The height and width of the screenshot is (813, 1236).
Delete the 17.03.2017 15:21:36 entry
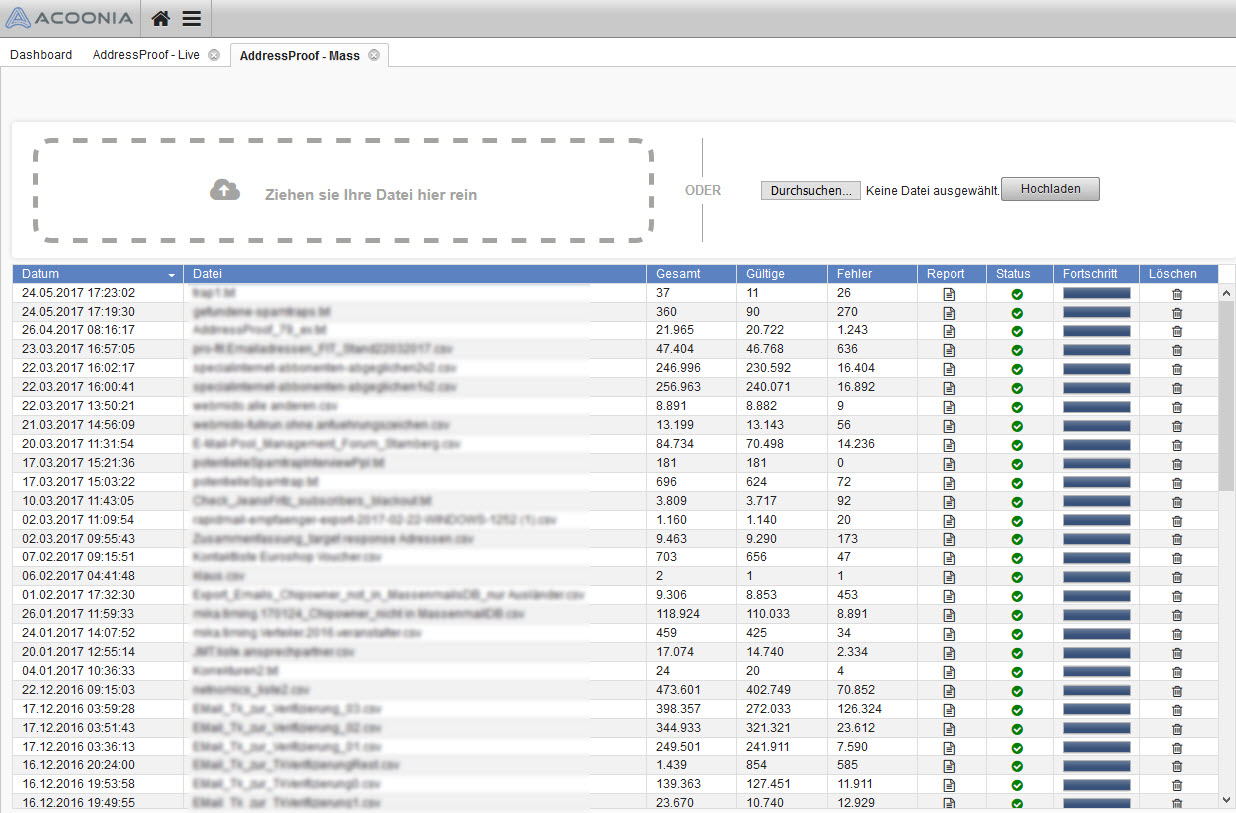coord(1177,464)
